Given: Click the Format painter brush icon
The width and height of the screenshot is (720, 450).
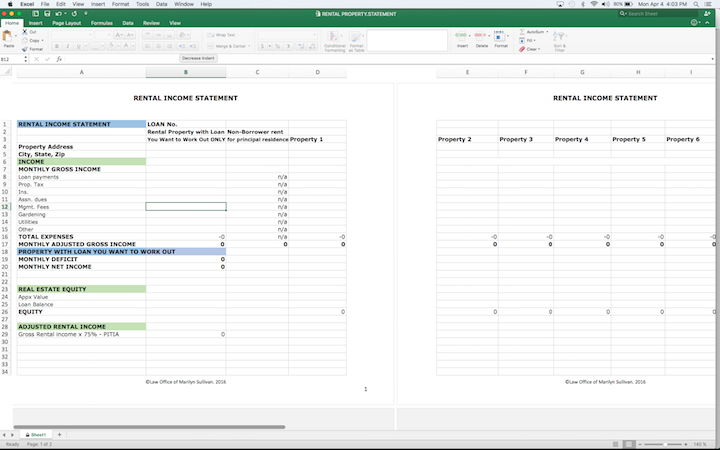Looking at the screenshot, I should point(24,48).
